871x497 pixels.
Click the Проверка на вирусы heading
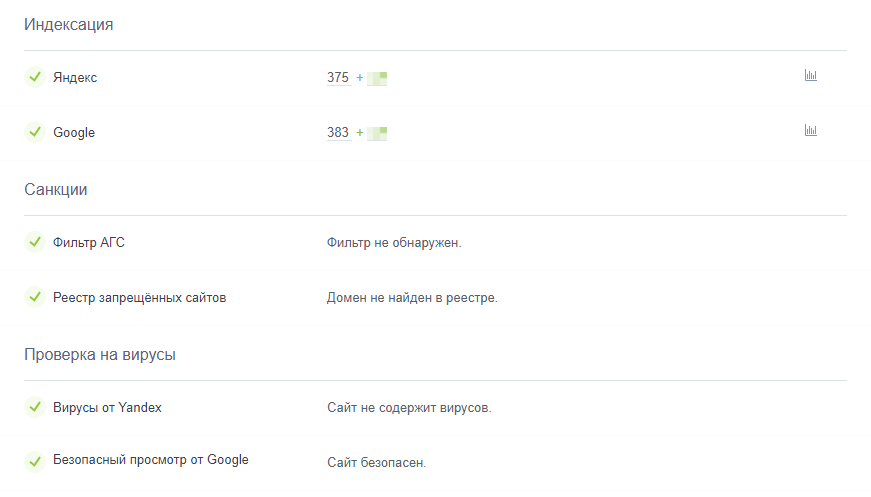pos(100,354)
